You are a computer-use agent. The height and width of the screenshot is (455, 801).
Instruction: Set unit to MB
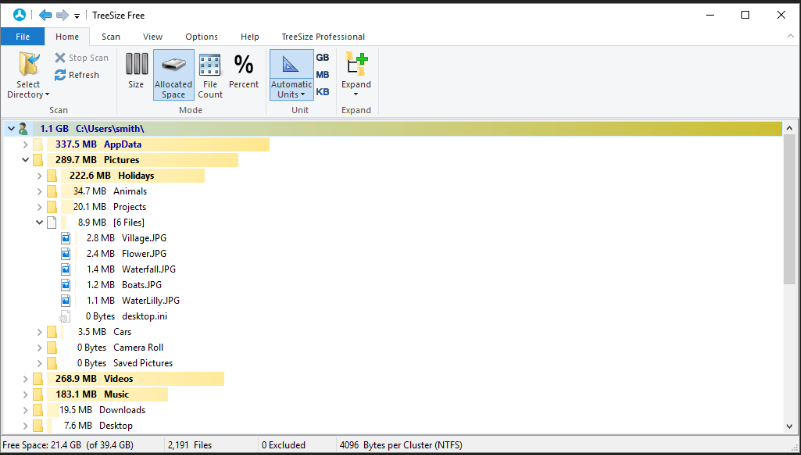coord(323,75)
